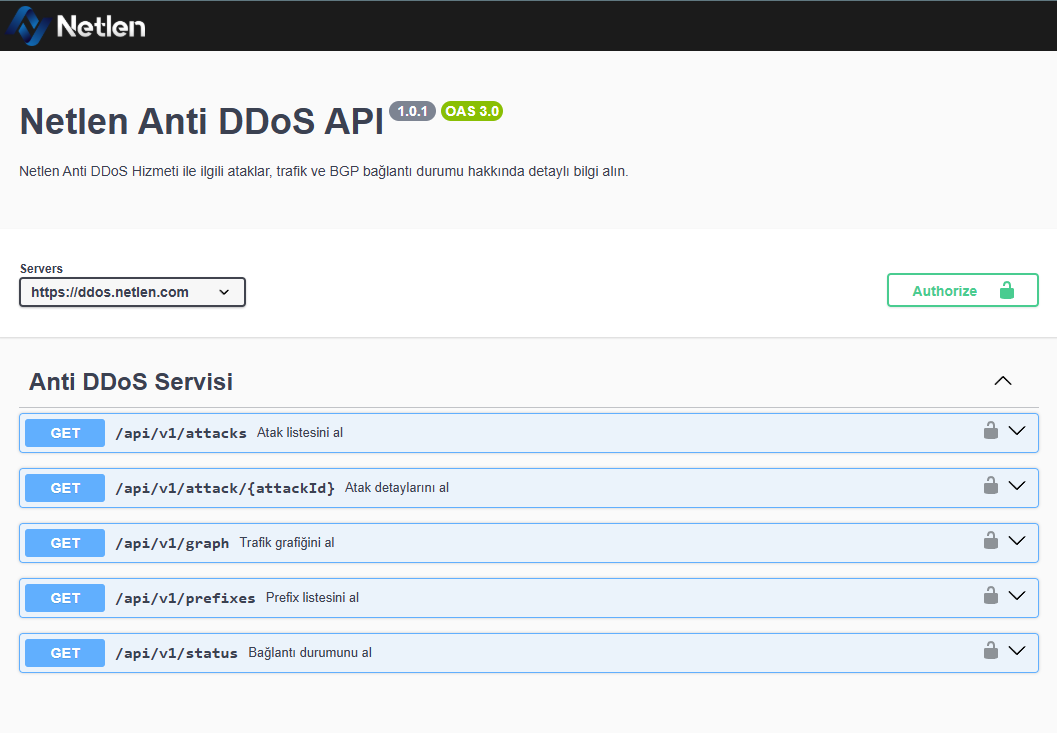This screenshot has height=733, width=1057.
Task: Click the 1.0.1 version badge
Action: 413,111
